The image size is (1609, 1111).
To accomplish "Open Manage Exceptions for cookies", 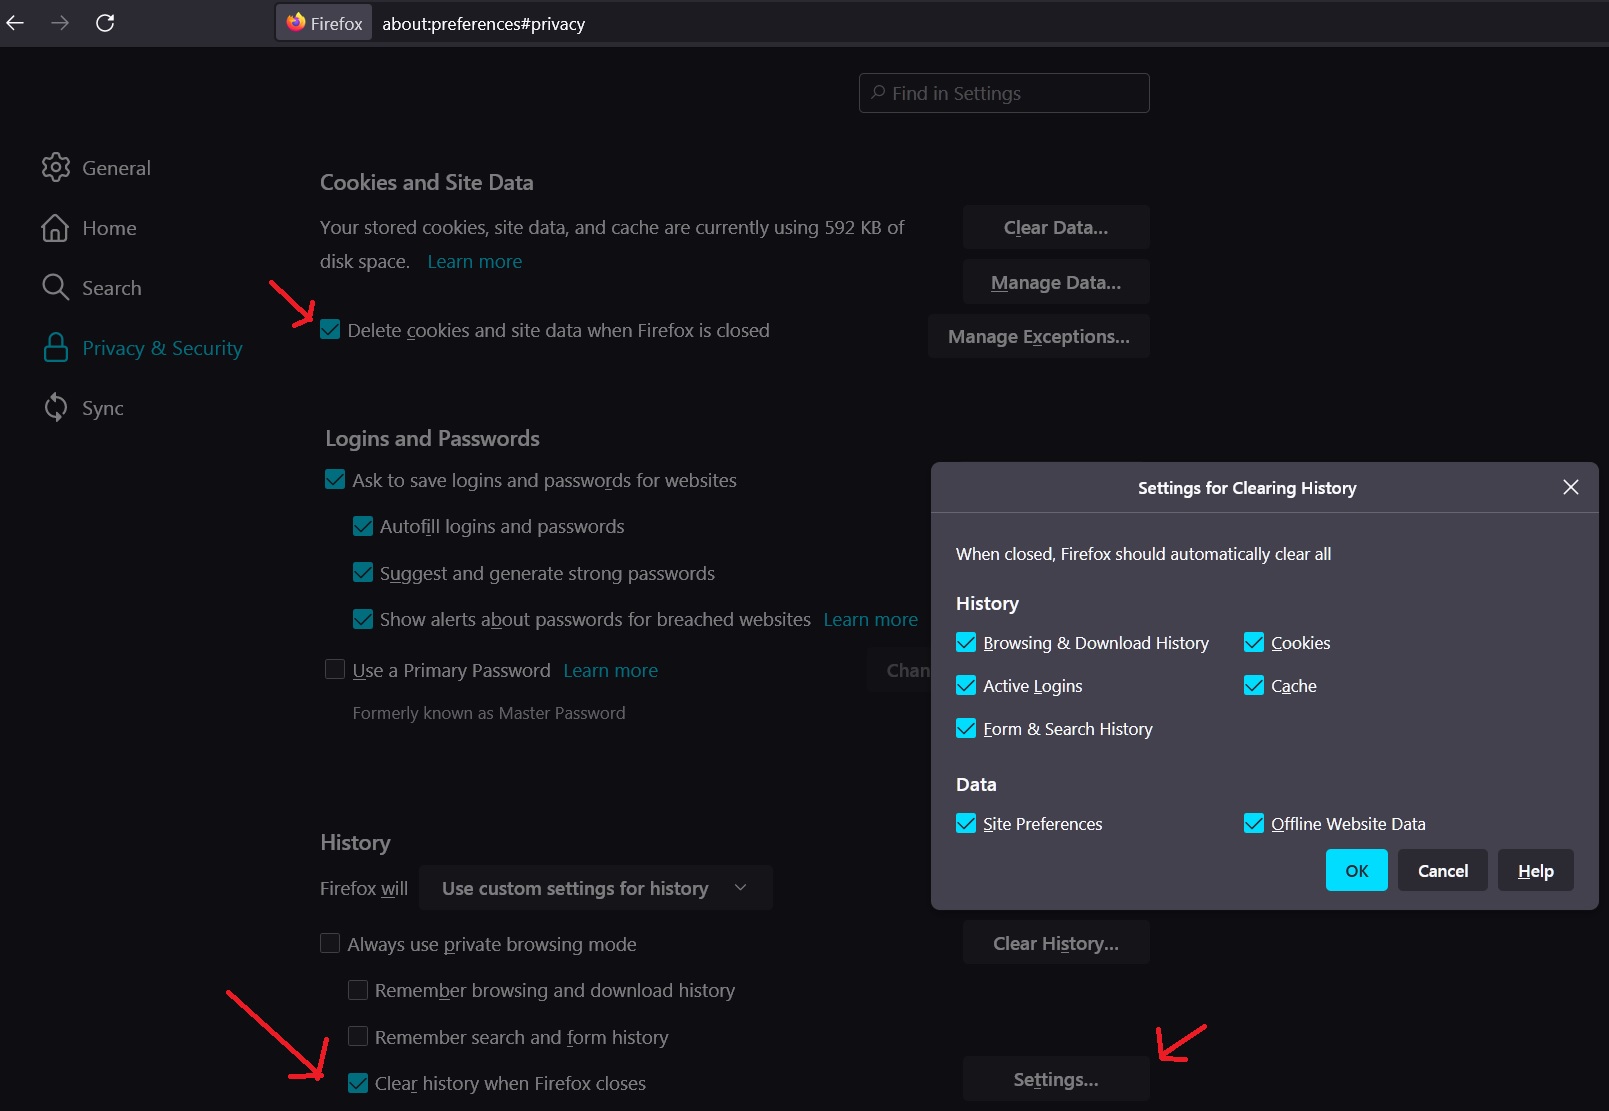I will click(x=1039, y=337).
